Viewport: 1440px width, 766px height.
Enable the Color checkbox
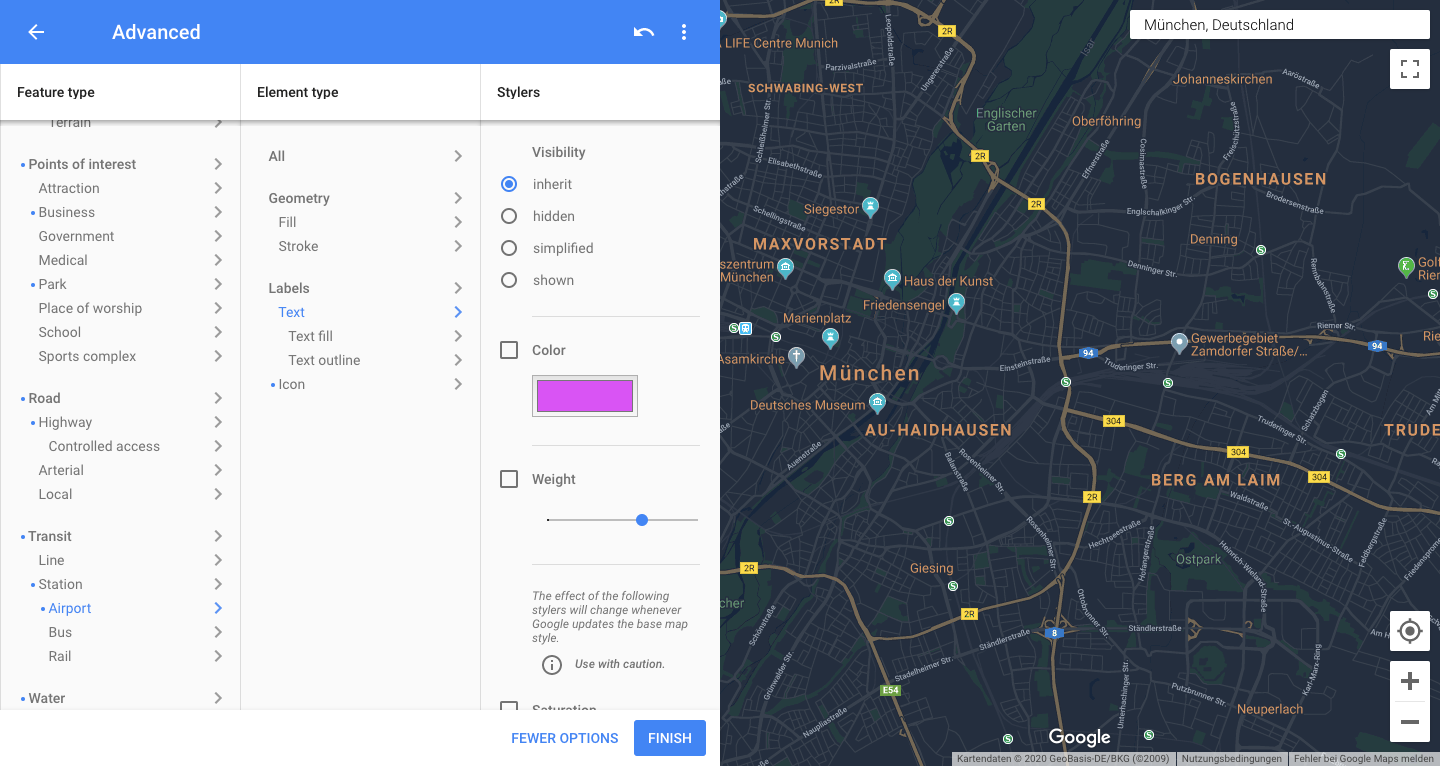[x=509, y=350]
